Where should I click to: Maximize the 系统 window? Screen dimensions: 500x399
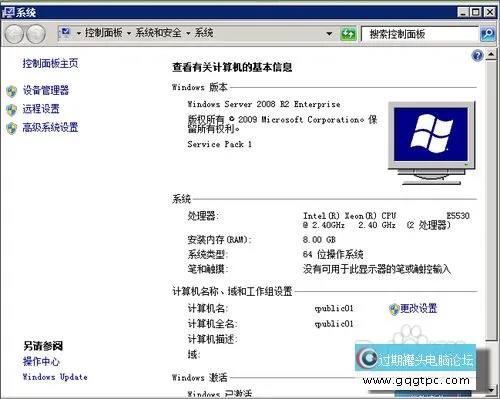pos(476,13)
